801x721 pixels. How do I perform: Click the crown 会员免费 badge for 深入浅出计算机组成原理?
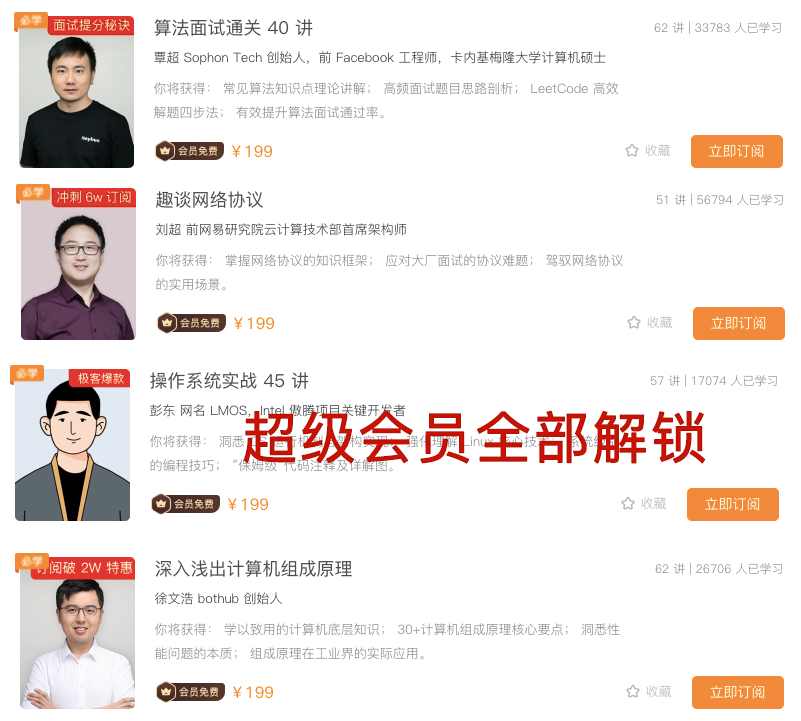coord(191,692)
